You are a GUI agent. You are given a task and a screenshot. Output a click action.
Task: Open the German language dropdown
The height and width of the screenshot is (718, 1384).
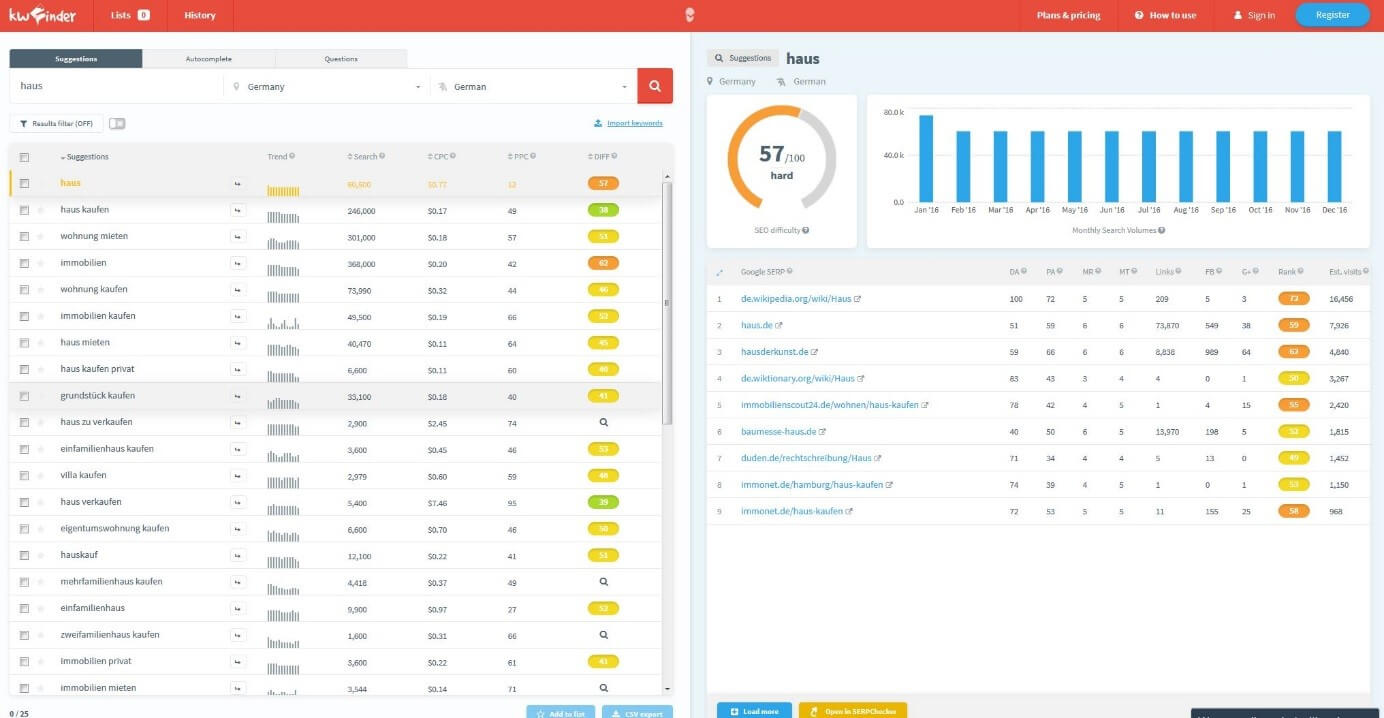tap(533, 86)
